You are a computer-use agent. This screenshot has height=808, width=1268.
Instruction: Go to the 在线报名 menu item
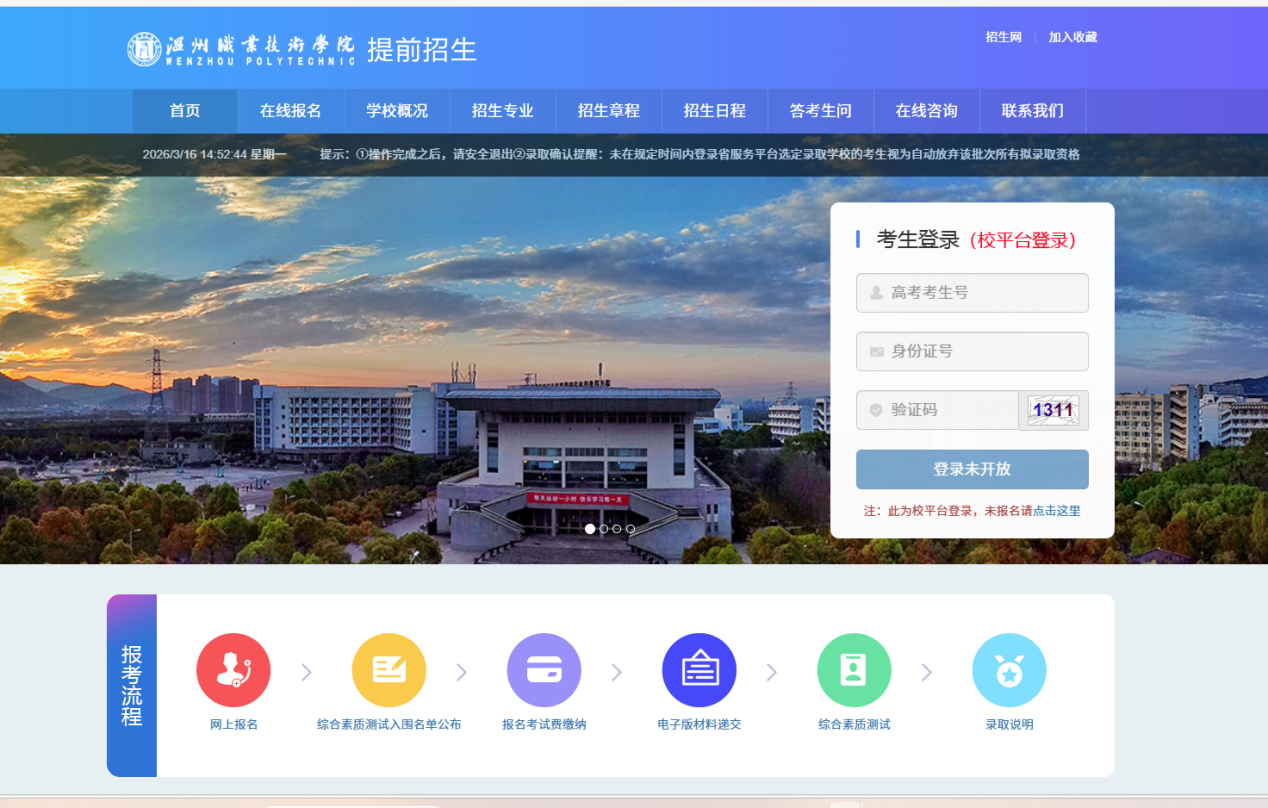291,111
